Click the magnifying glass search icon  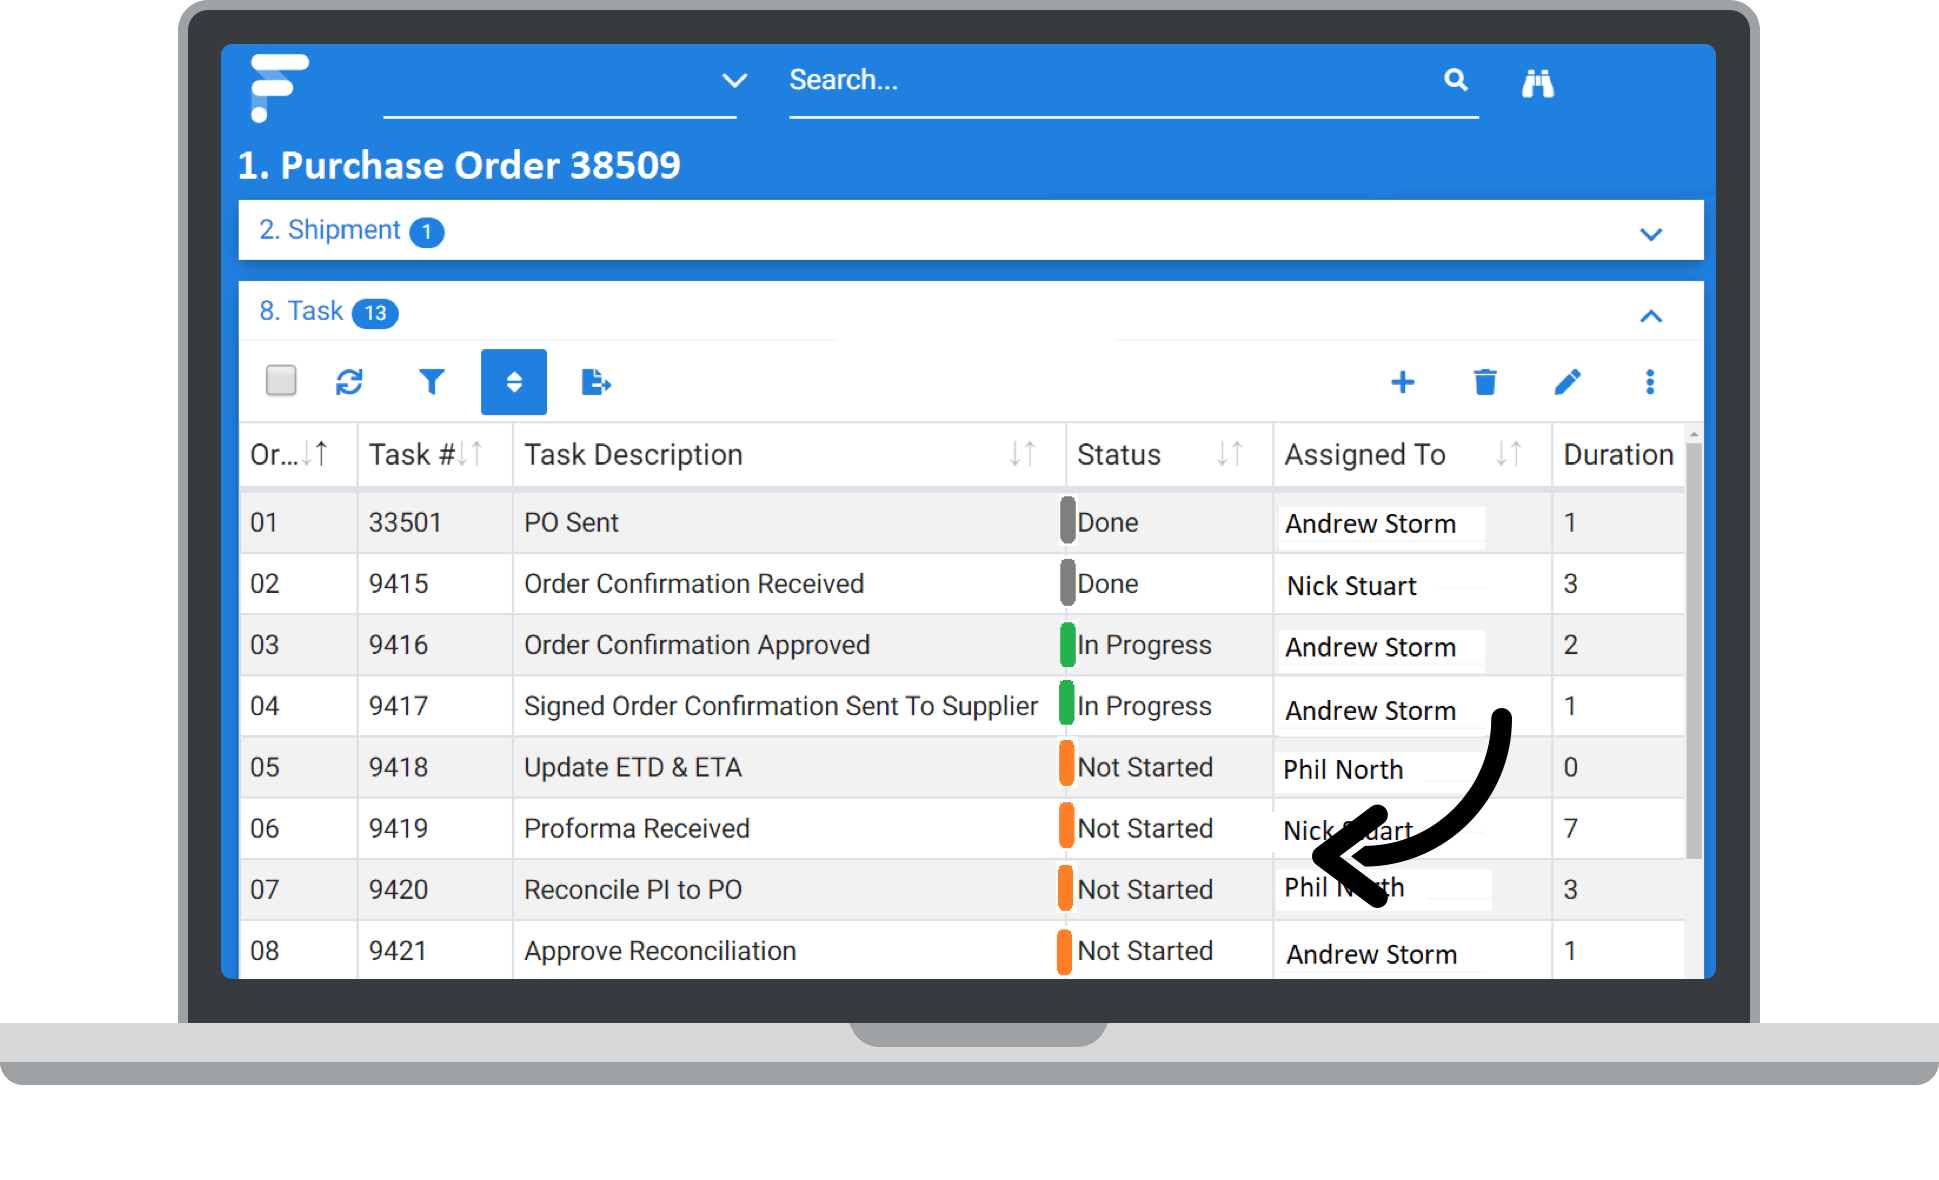pos(1456,80)
